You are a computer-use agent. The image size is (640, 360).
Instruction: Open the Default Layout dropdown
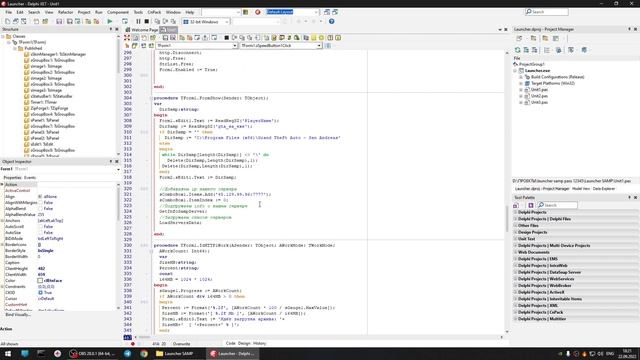coord(316,12)
